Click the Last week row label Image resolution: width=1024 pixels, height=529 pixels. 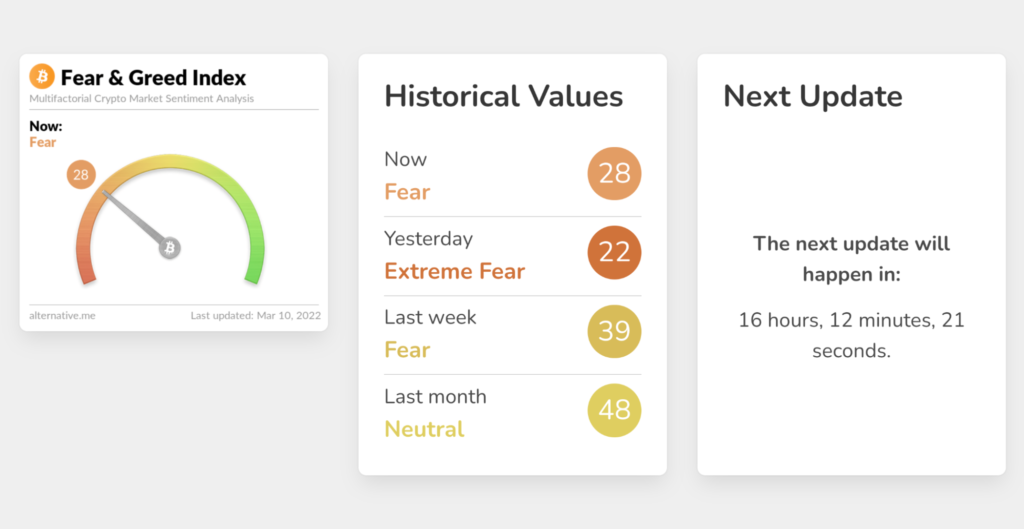tap(430, 317)
